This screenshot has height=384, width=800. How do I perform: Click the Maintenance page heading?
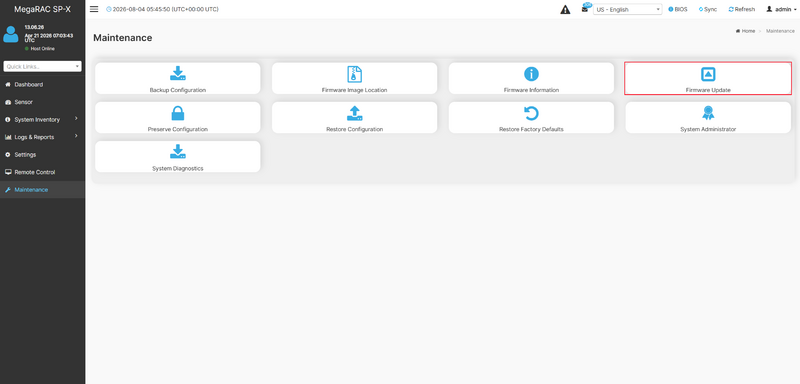[122, 38]
